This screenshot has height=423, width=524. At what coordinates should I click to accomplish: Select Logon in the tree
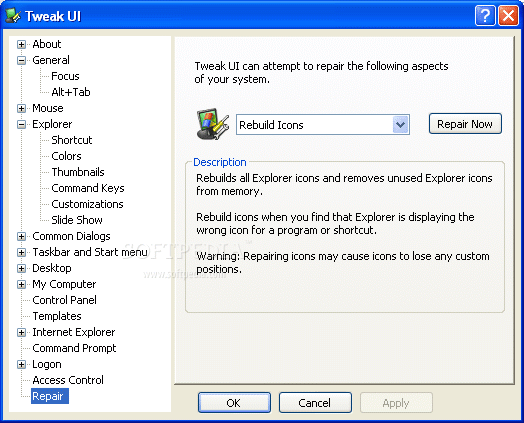(x=47, y=364)
